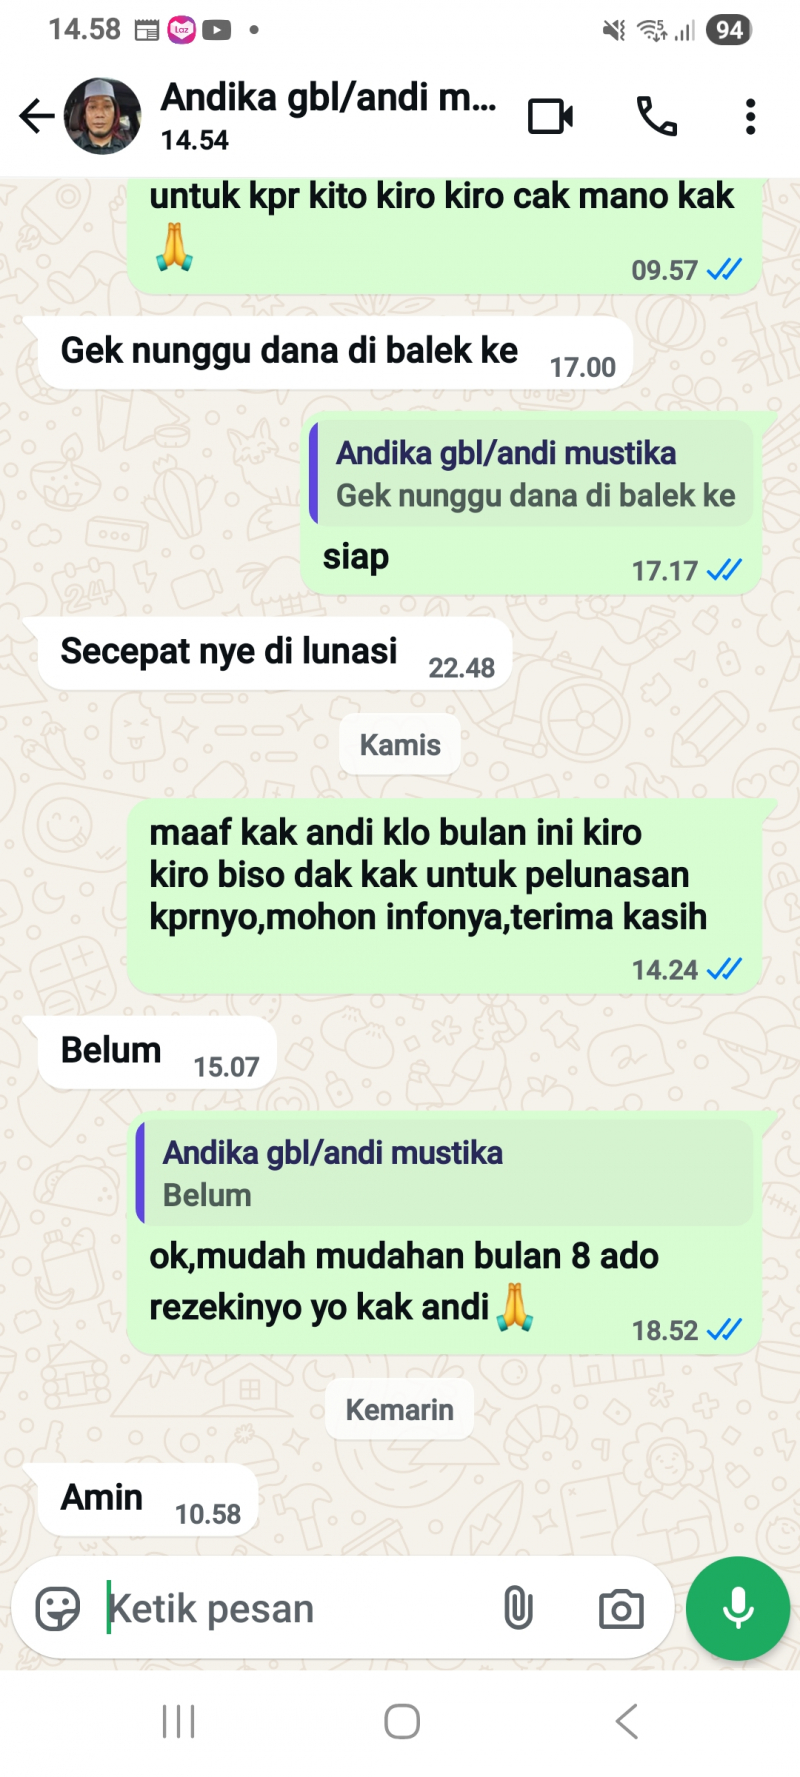Tap the paperclip attach icon

click(518, 1608)
